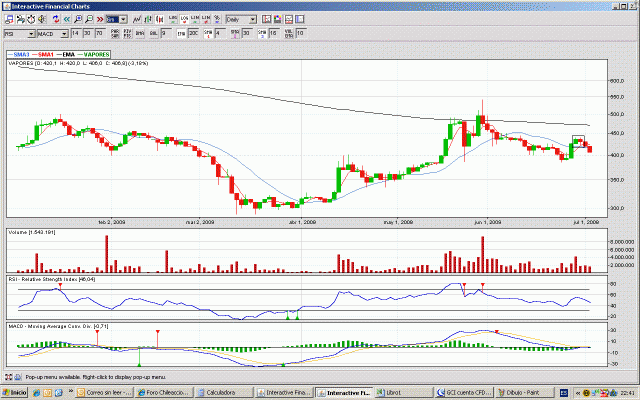This screenshot has height=400, width=640.
Task: Toggle the VOL OVR volume overlay button
Action: (x=289, y=33)
